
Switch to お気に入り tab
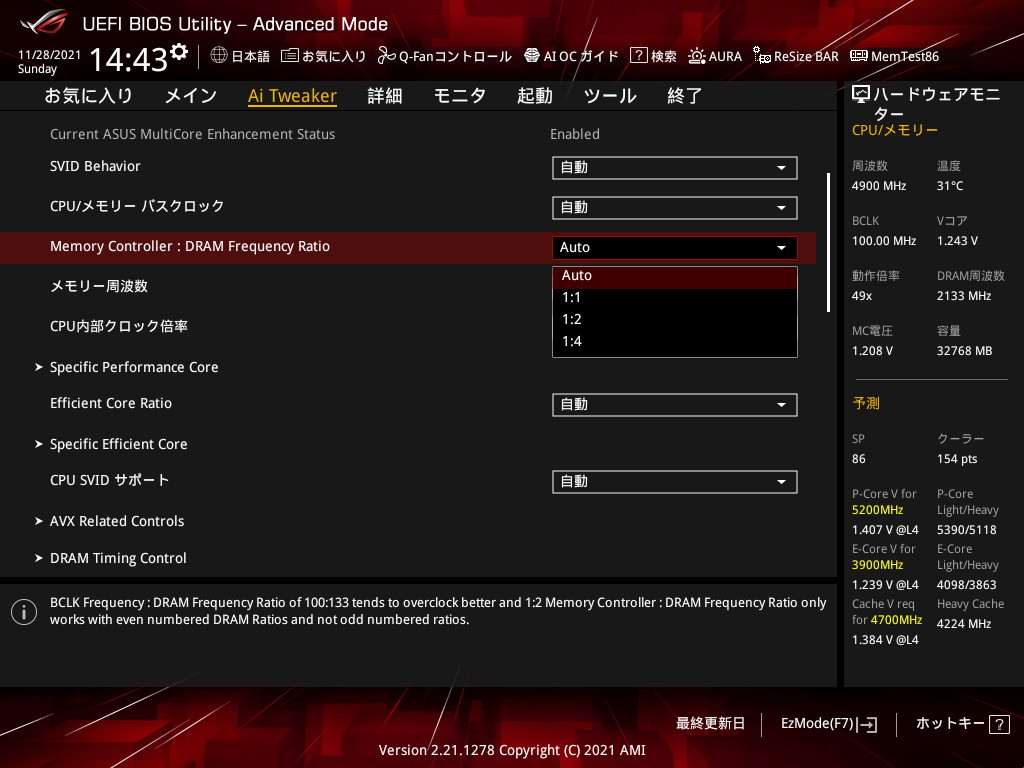89,96
